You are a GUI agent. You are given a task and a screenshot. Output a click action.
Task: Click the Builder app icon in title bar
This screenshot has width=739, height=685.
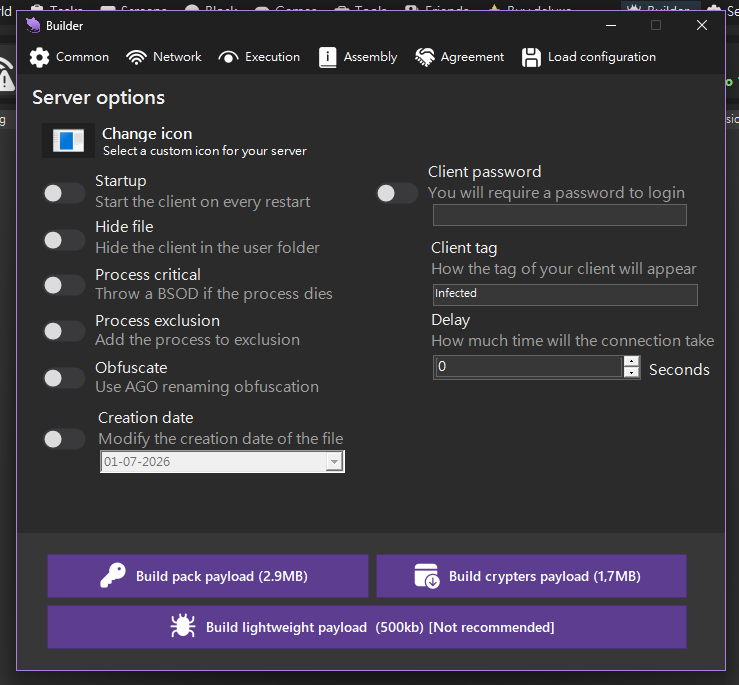click(x=33, y=25)
